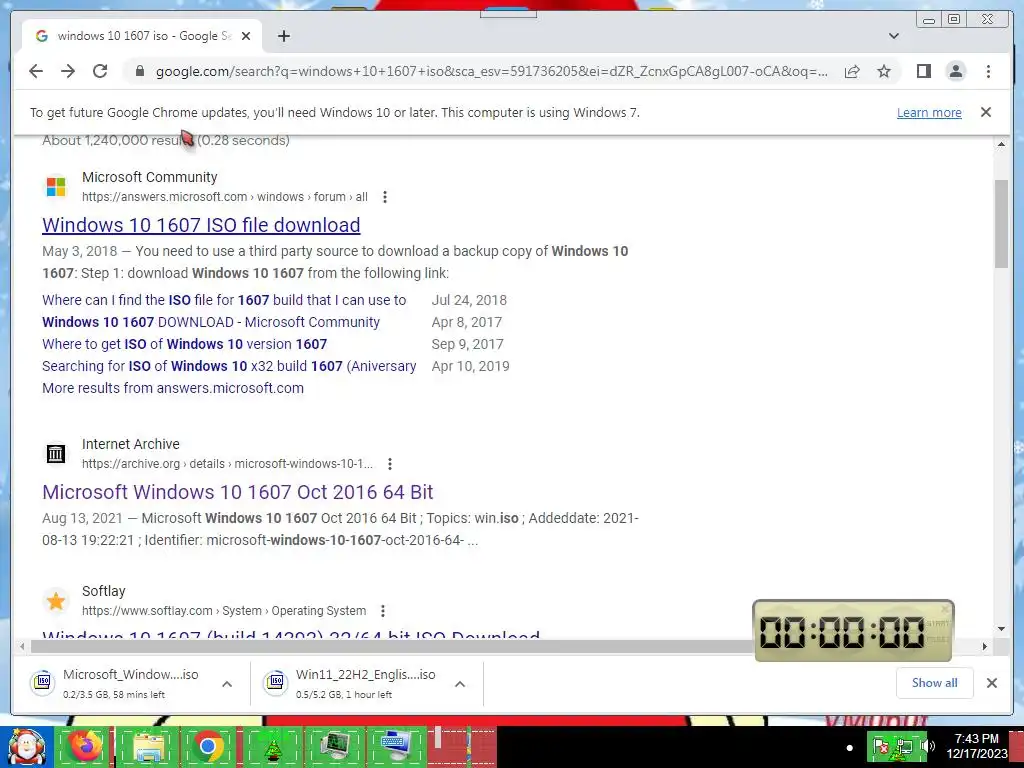
Task: Reload the Google search page
Action: coord(100,71)
